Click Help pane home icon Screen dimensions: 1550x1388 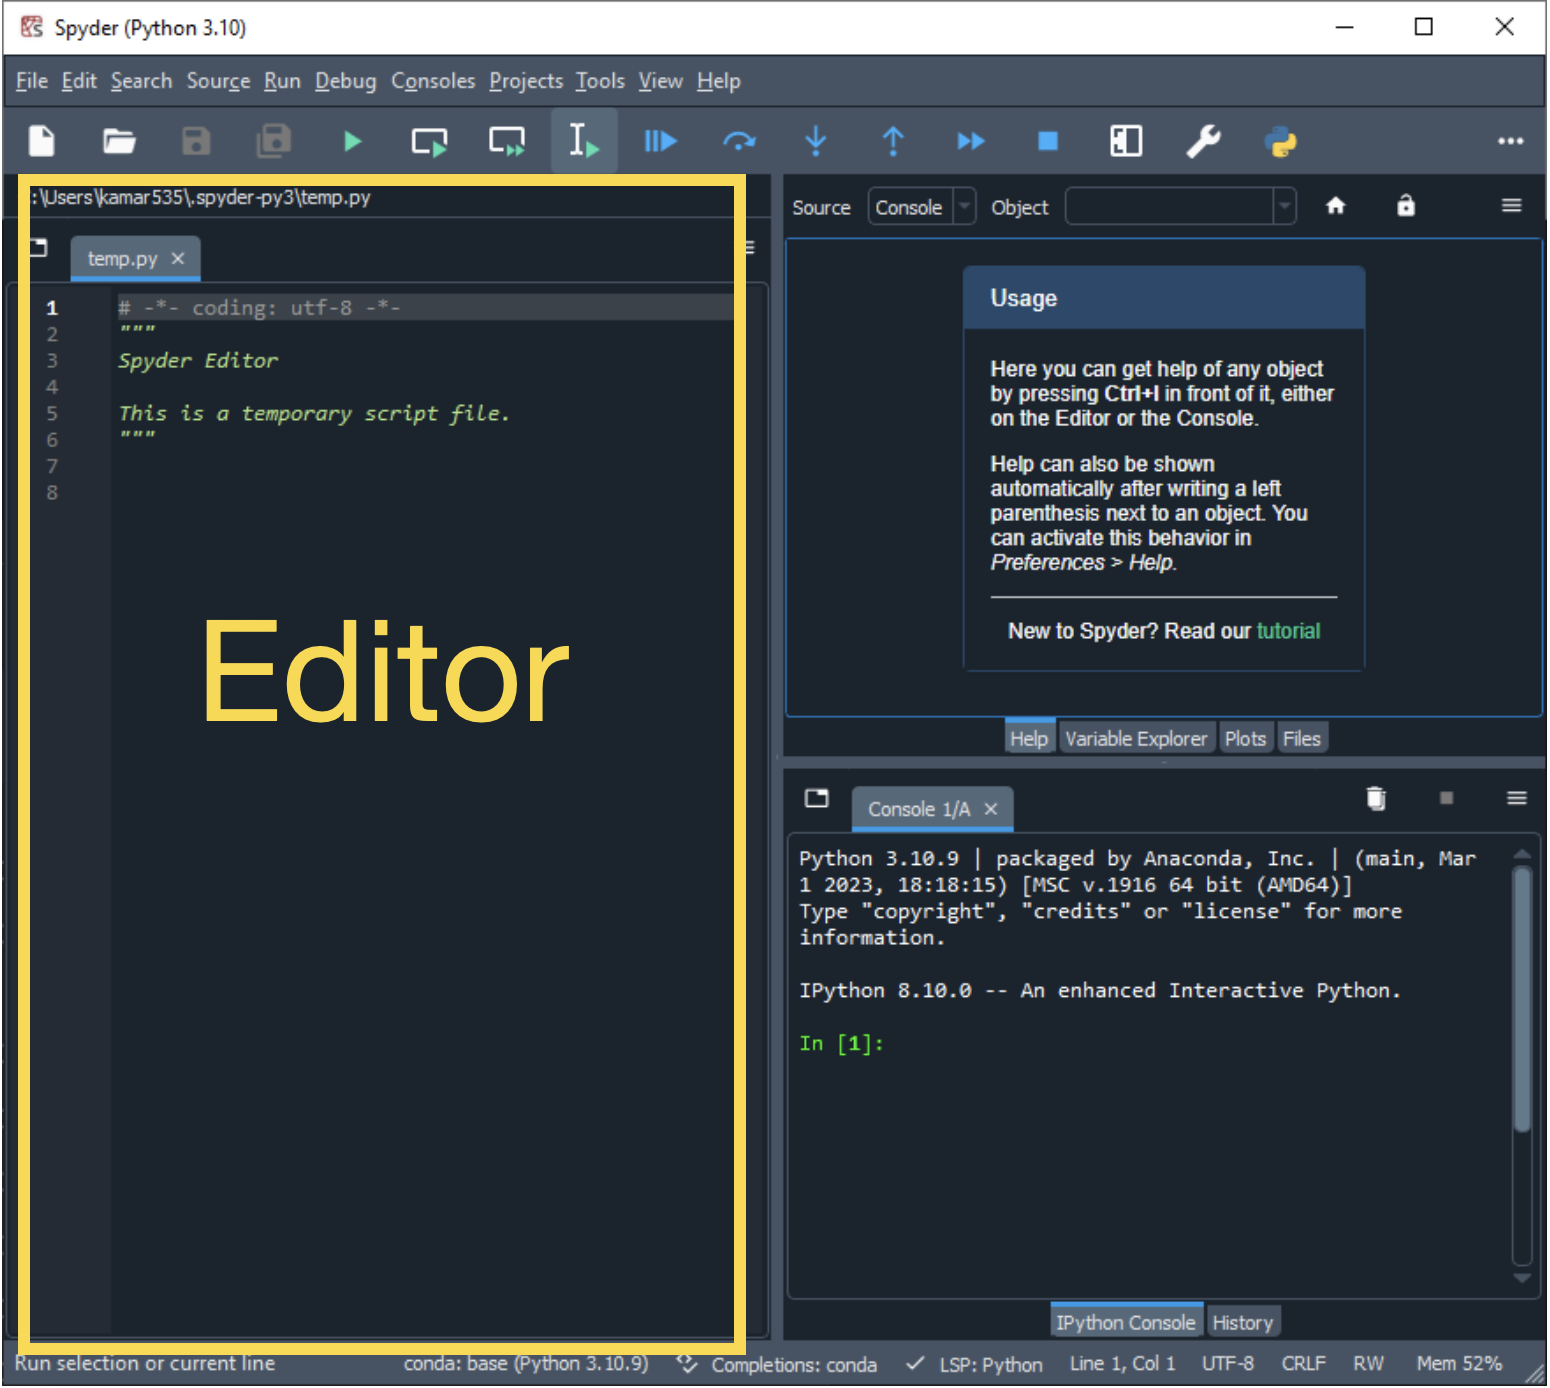(1336, 206)
